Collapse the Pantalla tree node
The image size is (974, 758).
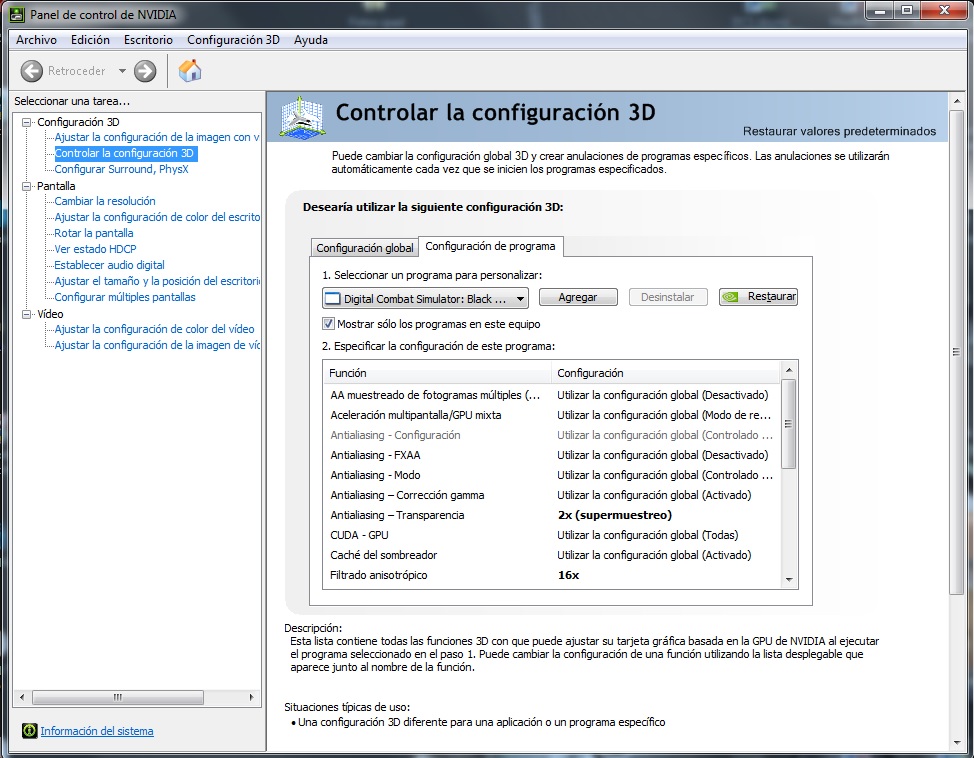pos(26,186)
